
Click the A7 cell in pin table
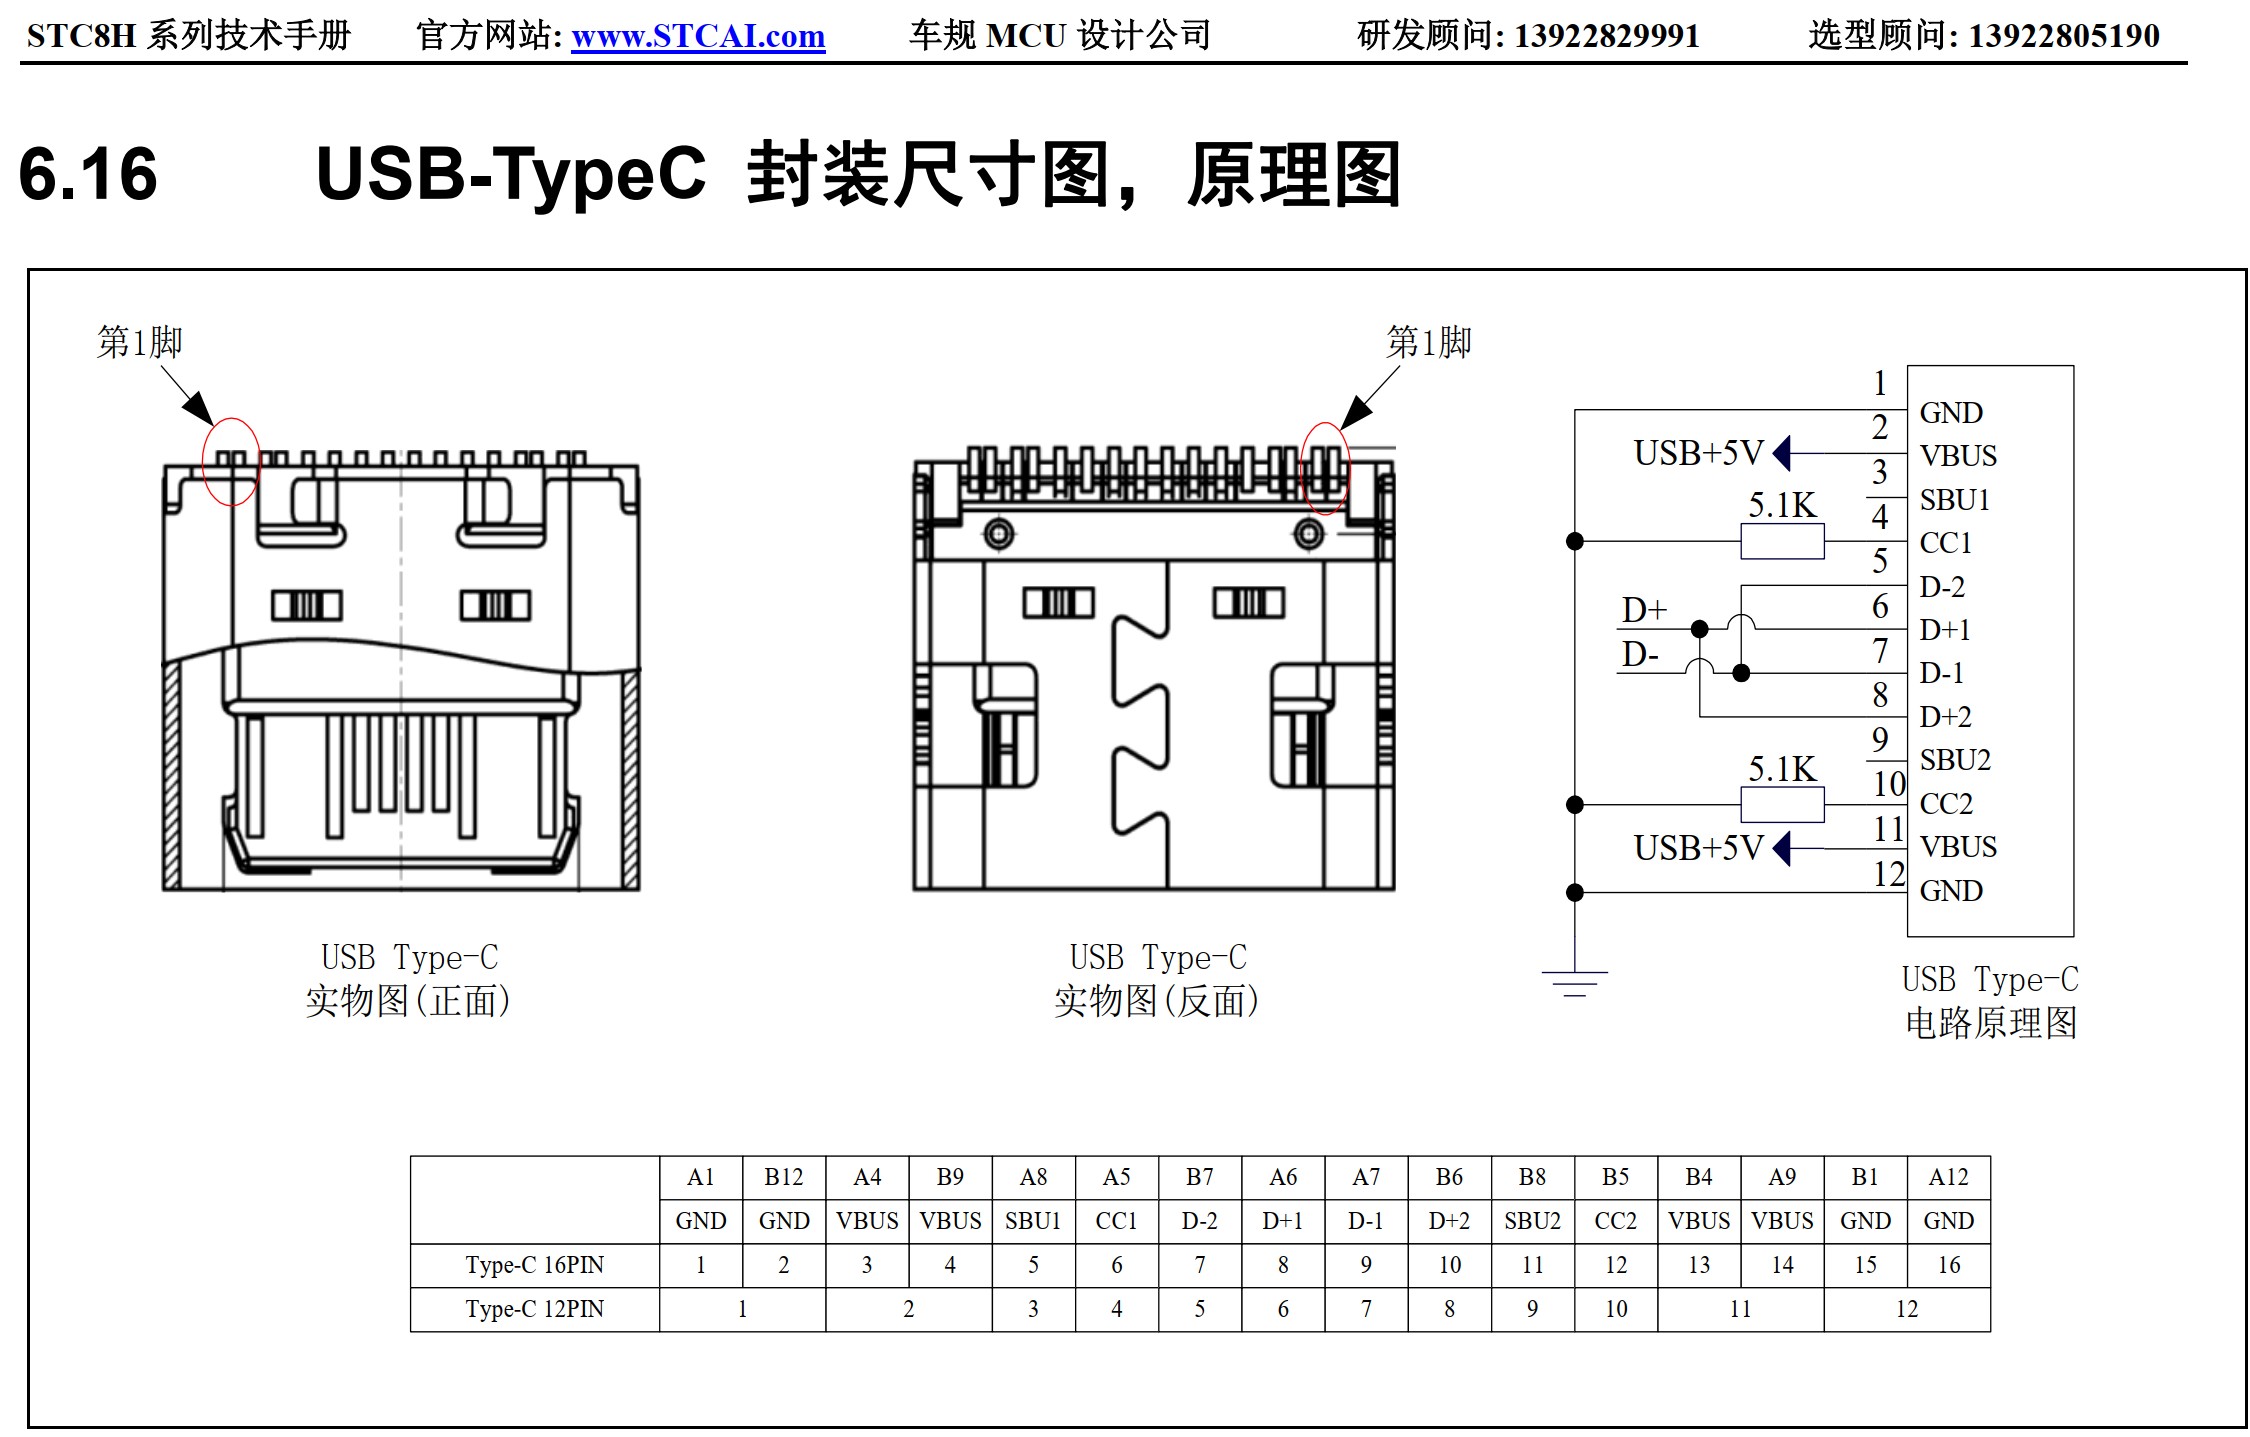(x=1366, y=1178)
